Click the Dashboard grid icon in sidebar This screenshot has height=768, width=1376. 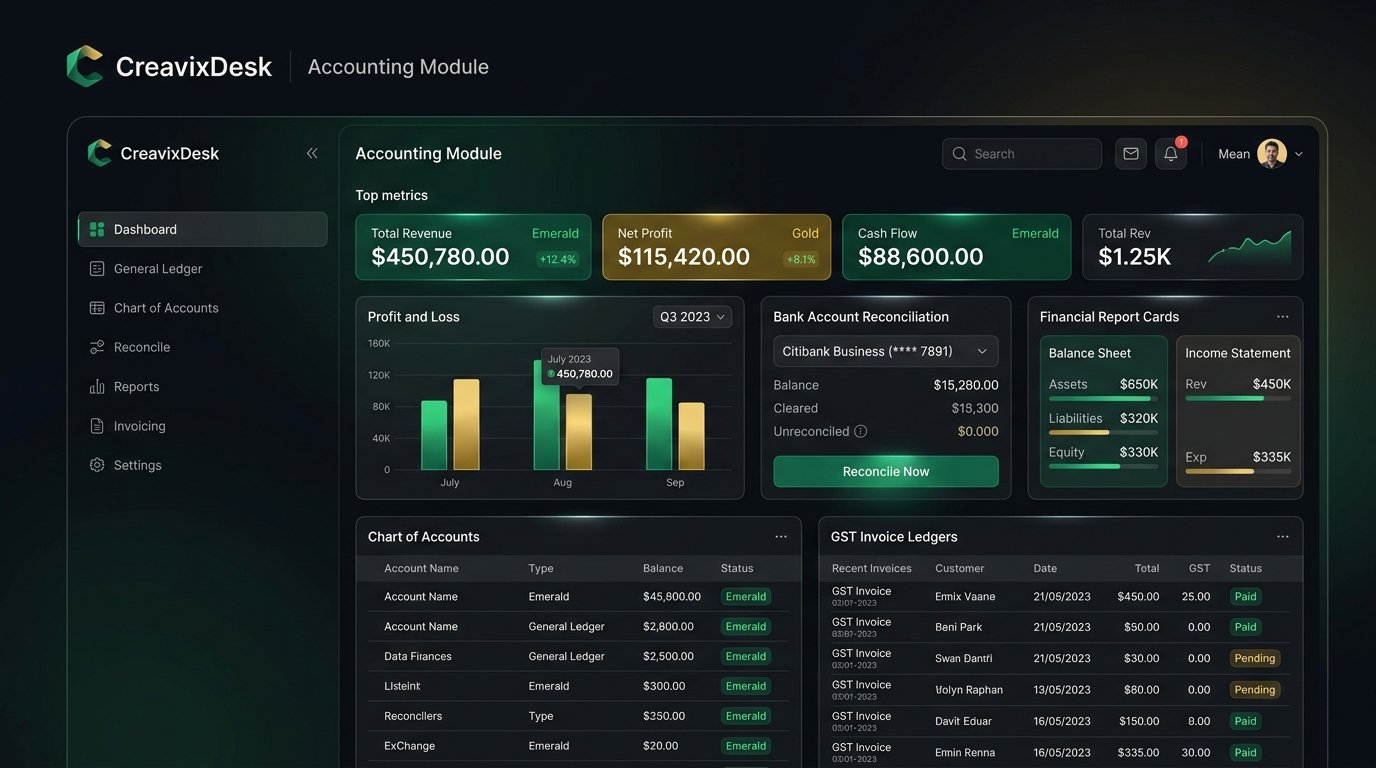[x=97, y=229]
